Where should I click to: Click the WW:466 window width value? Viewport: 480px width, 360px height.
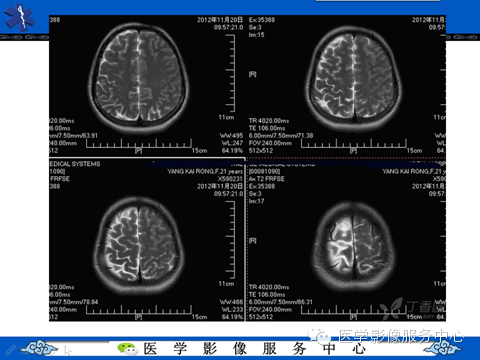(x=231, y=302)
